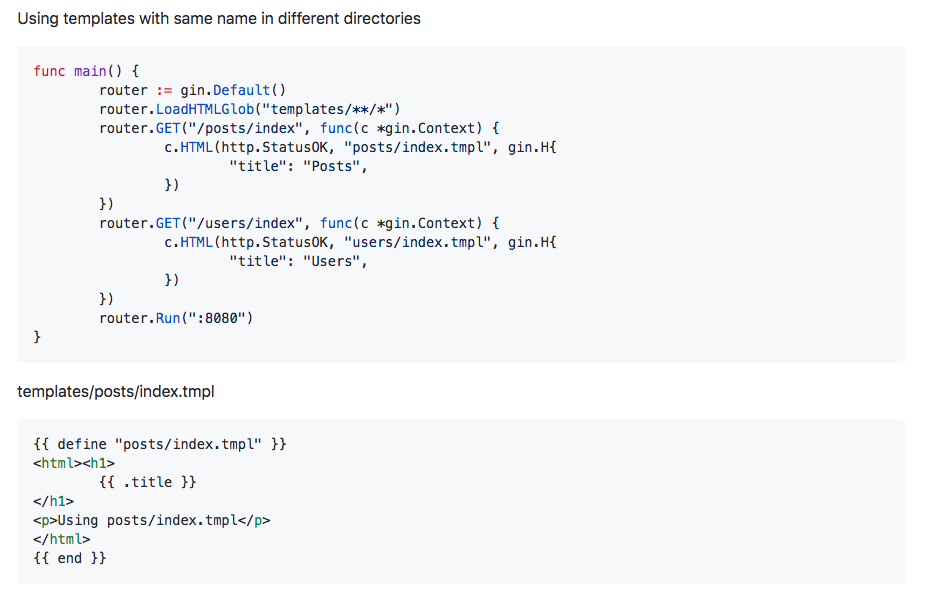The image size is (927, 592).
Task: Click the gin.Default() call
Action: pos(233,90)
